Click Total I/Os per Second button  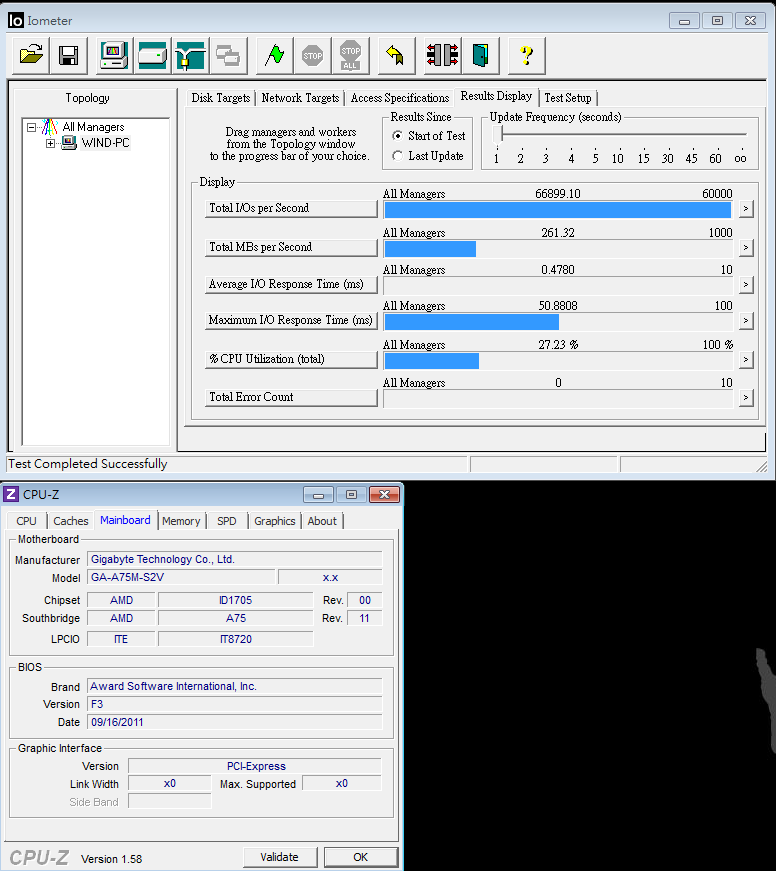(291, 208)
